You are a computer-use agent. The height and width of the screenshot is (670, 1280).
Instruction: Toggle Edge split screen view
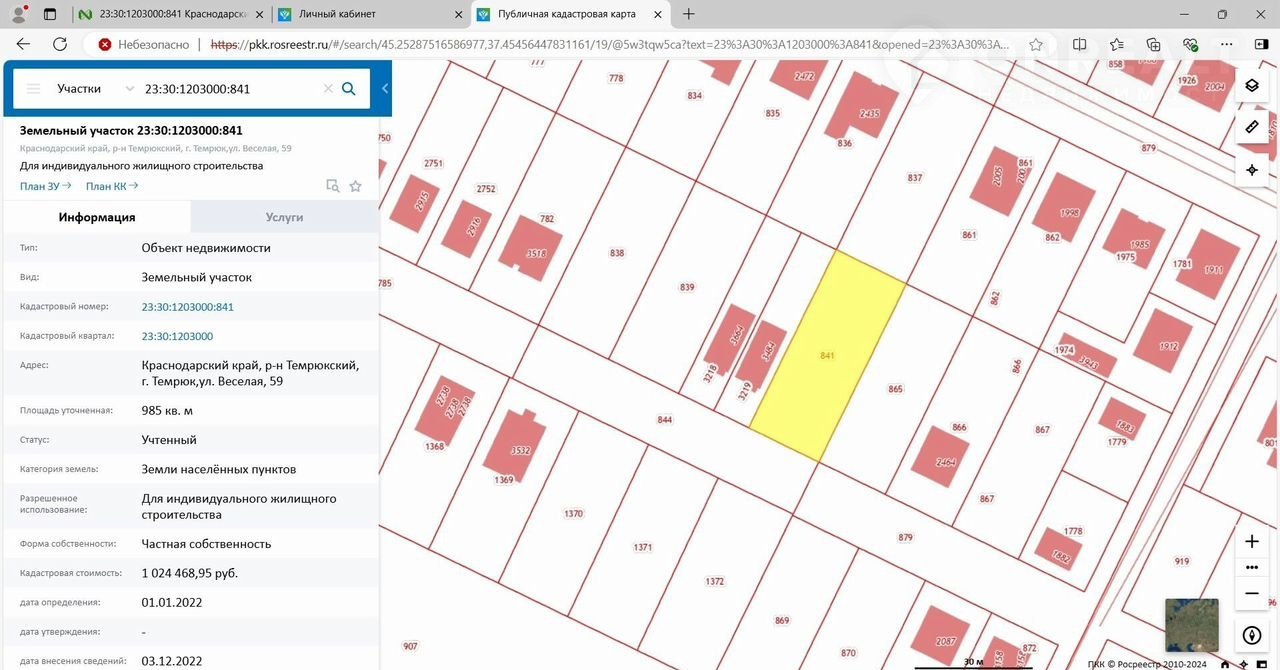1079,44
